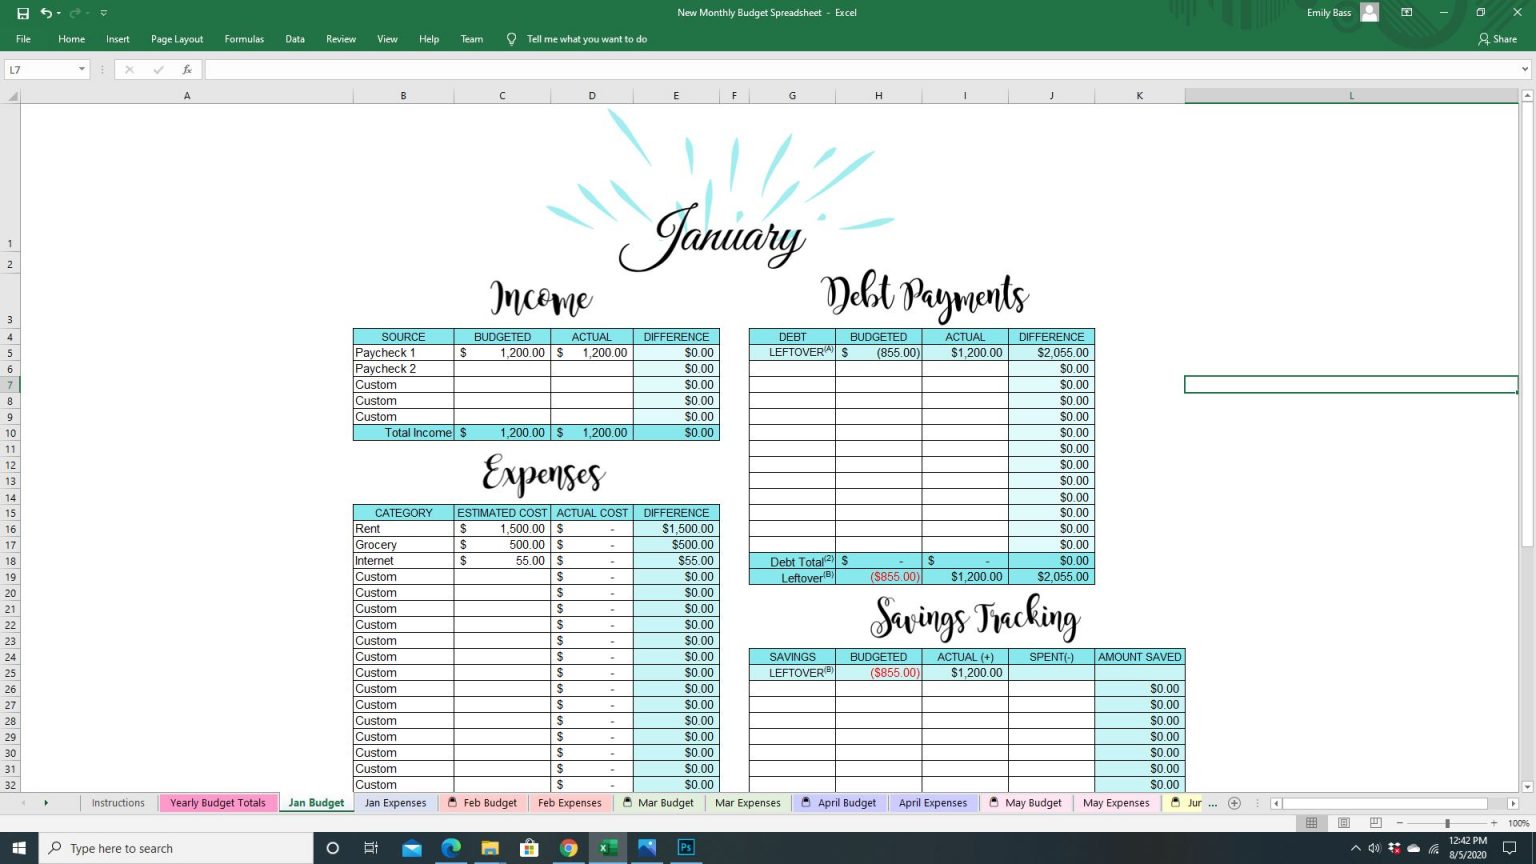Expand the Name Box dropdown arrow

point(80,69)
